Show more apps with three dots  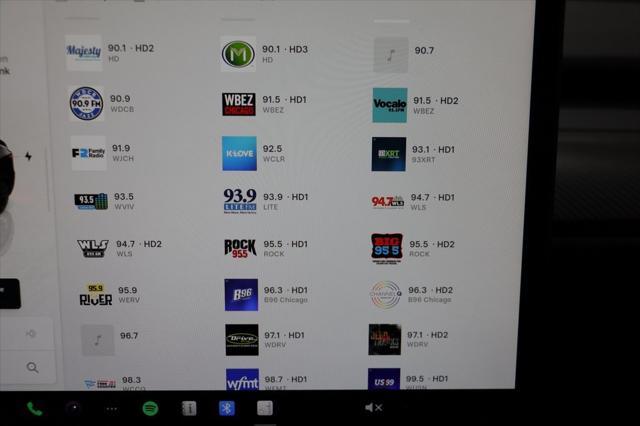click(112, 408)
